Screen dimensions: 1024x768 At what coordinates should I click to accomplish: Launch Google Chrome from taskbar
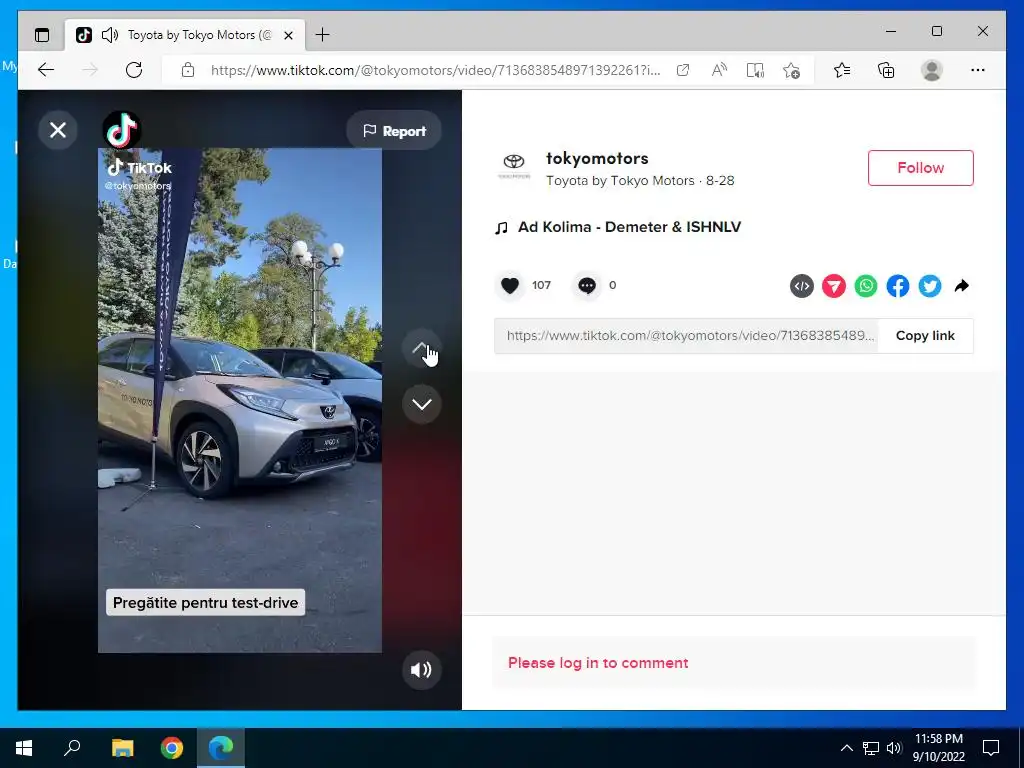coord(172,748)
